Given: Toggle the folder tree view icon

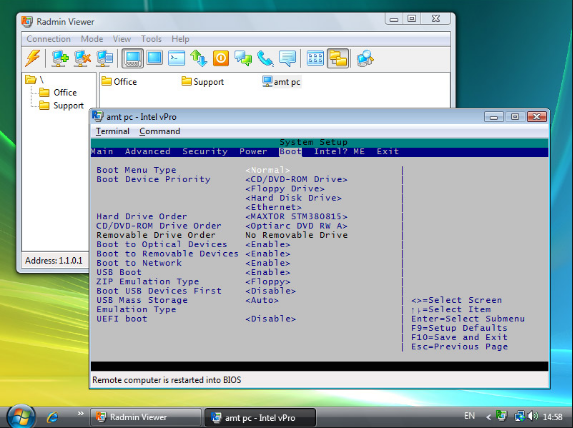Looking at the screenshot, I should 338,58.
